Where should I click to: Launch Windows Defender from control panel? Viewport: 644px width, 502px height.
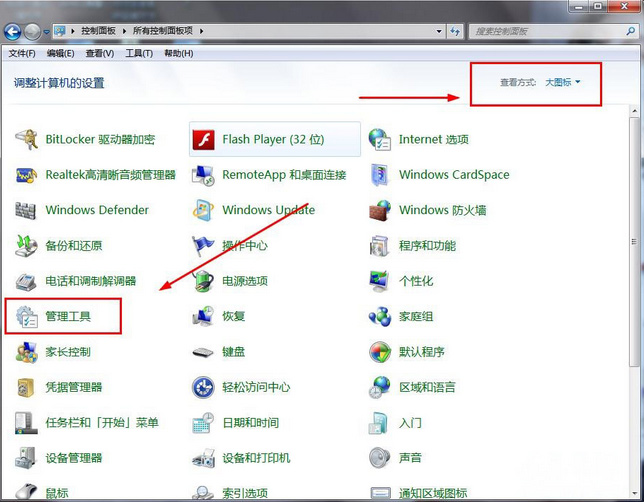tap(96, 210)
